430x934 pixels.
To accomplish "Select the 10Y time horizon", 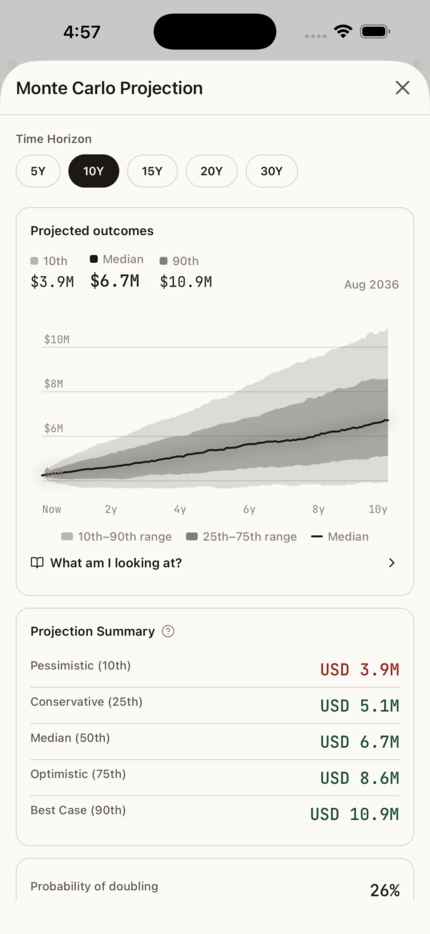I will click(94, 172).
